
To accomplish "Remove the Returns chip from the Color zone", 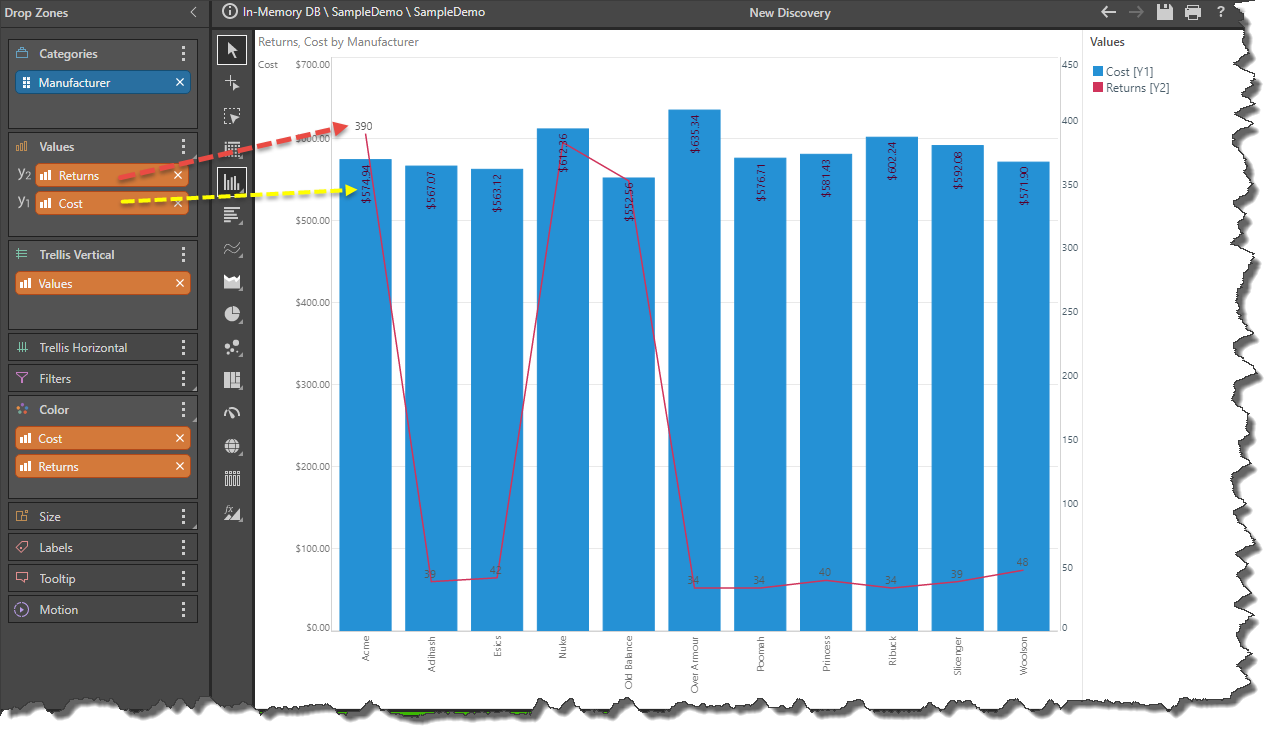I will [180, 466].
